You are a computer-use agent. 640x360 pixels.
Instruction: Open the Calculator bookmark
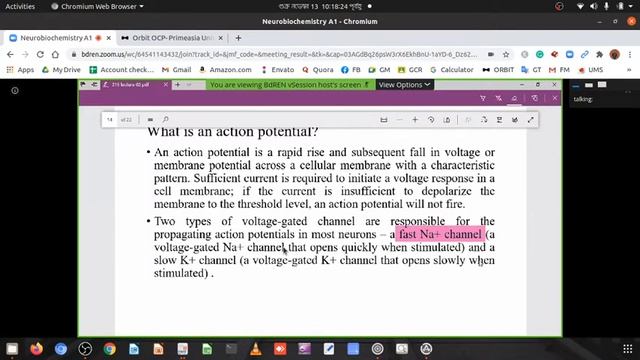tap(451, 70)
